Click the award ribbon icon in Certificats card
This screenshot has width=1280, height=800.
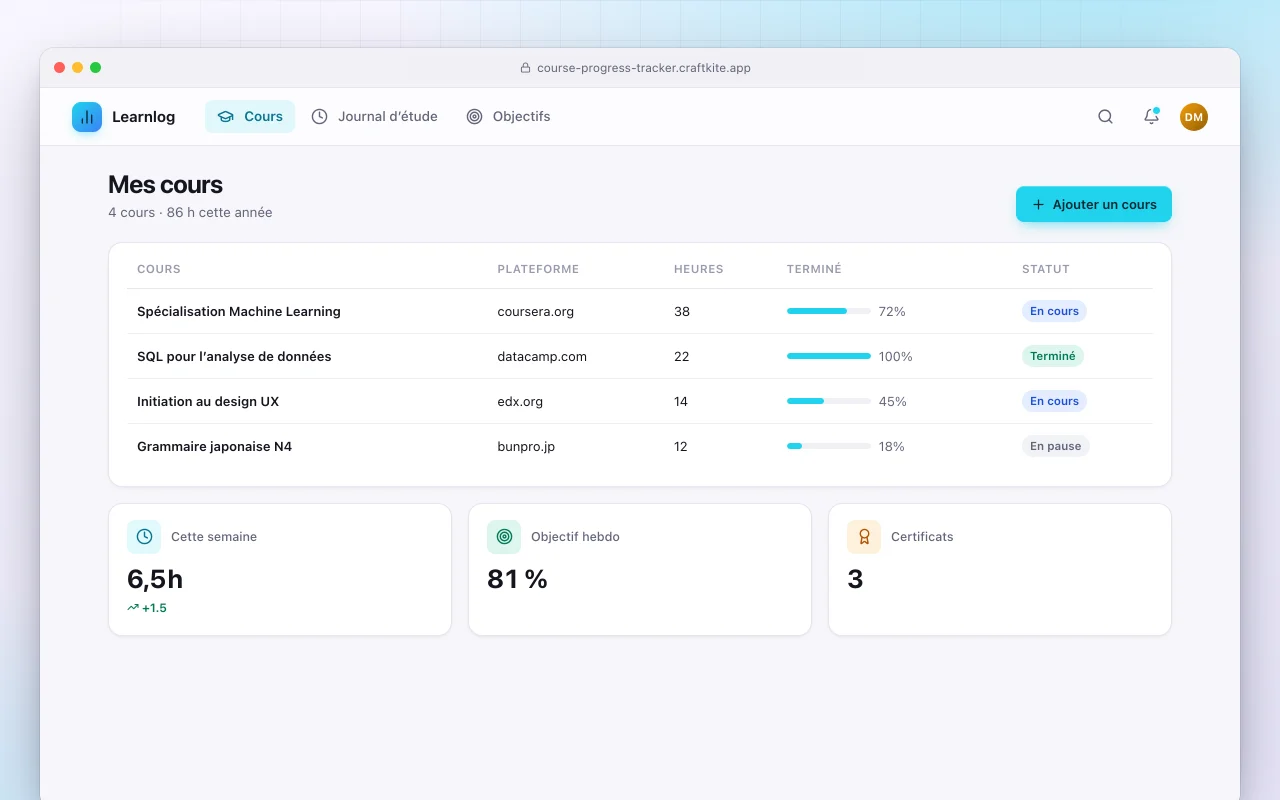click(864, 537)
